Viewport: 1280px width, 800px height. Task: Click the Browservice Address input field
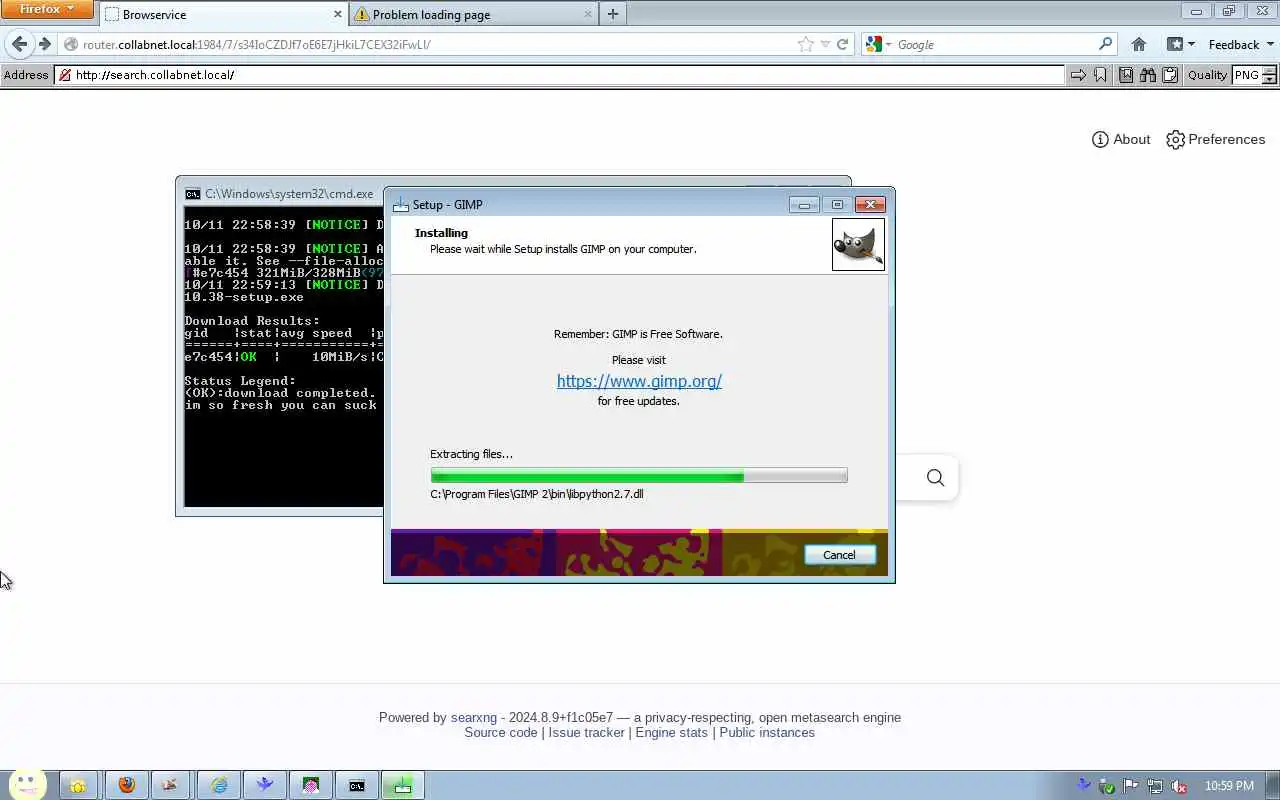[x=560, y=75]
